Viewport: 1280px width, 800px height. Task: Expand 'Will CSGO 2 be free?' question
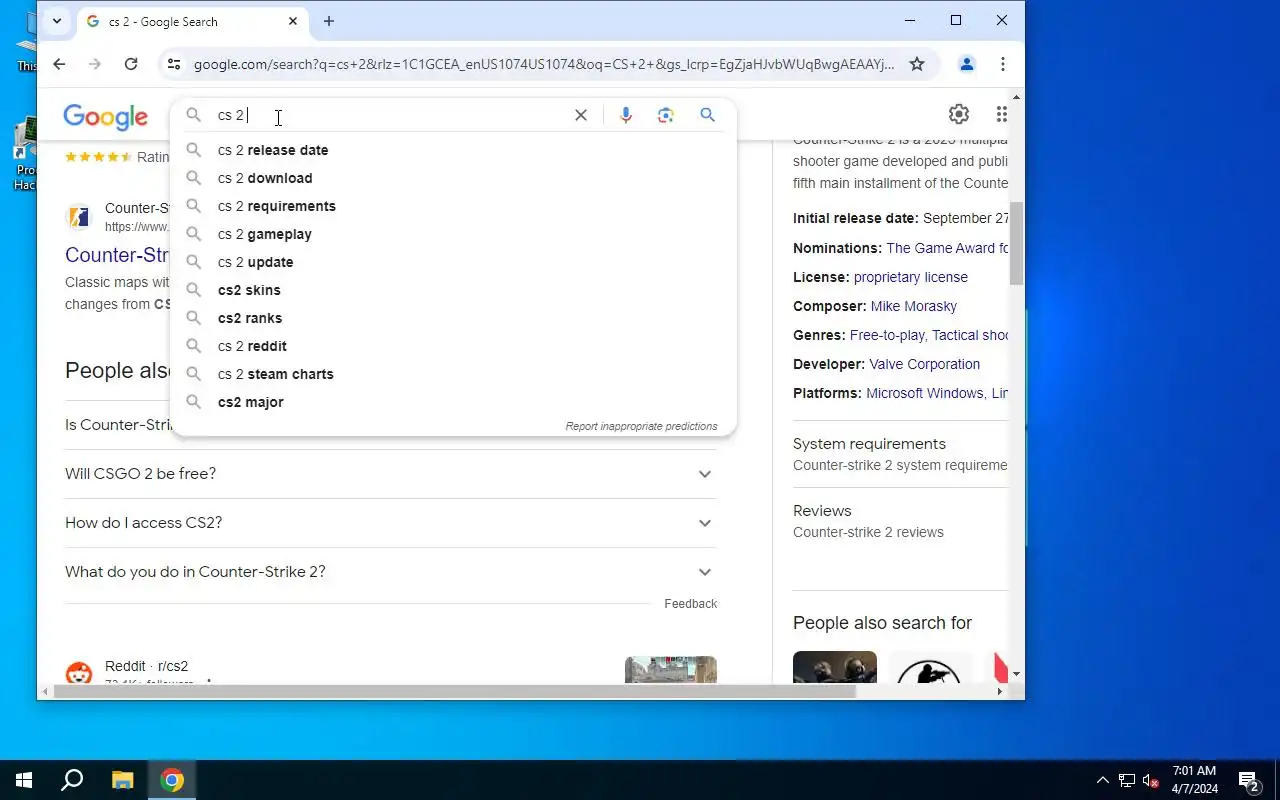tap(391, 474)
